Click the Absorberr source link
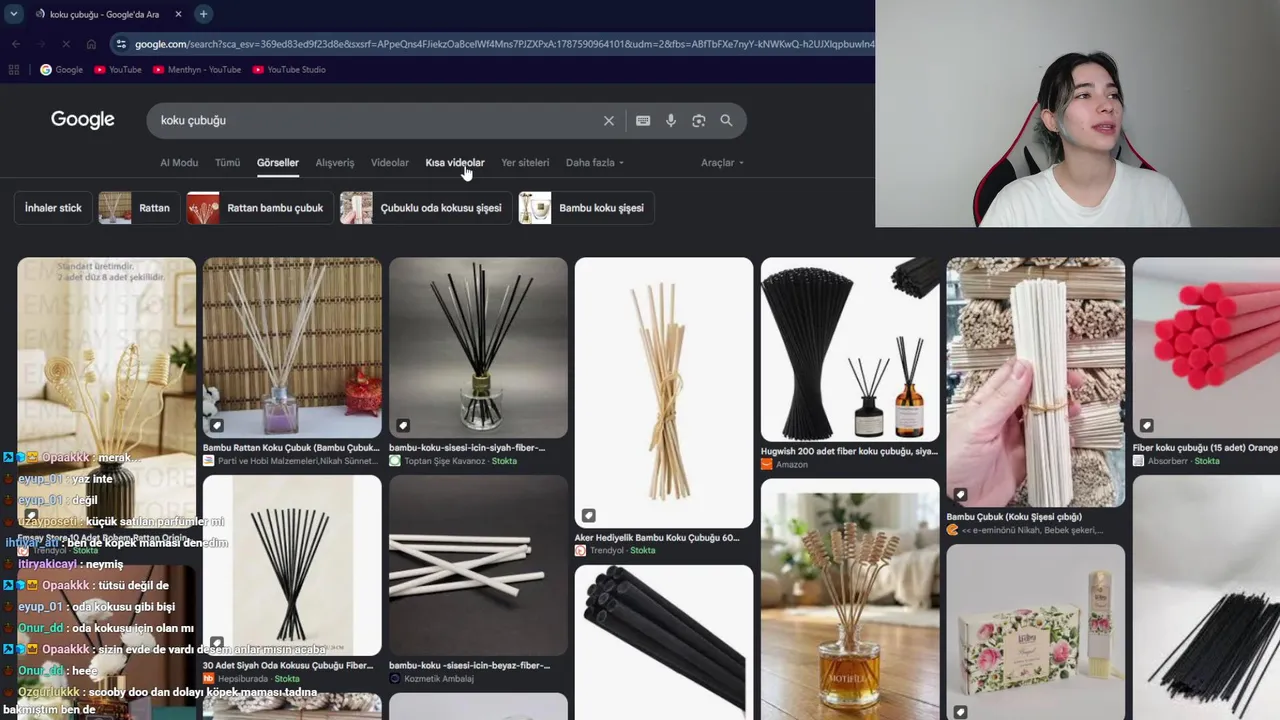 1176,461
